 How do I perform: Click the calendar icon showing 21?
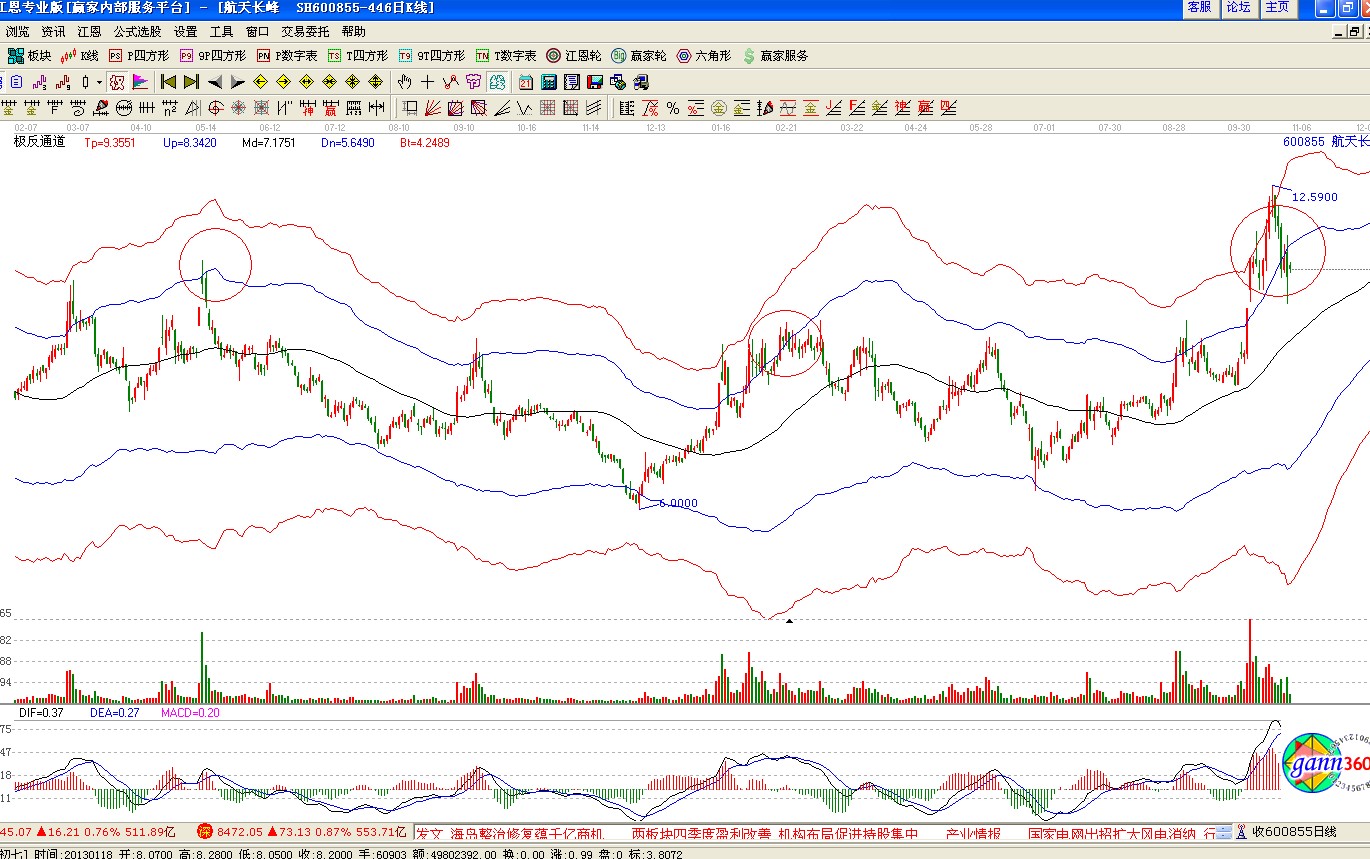(526, 82)
